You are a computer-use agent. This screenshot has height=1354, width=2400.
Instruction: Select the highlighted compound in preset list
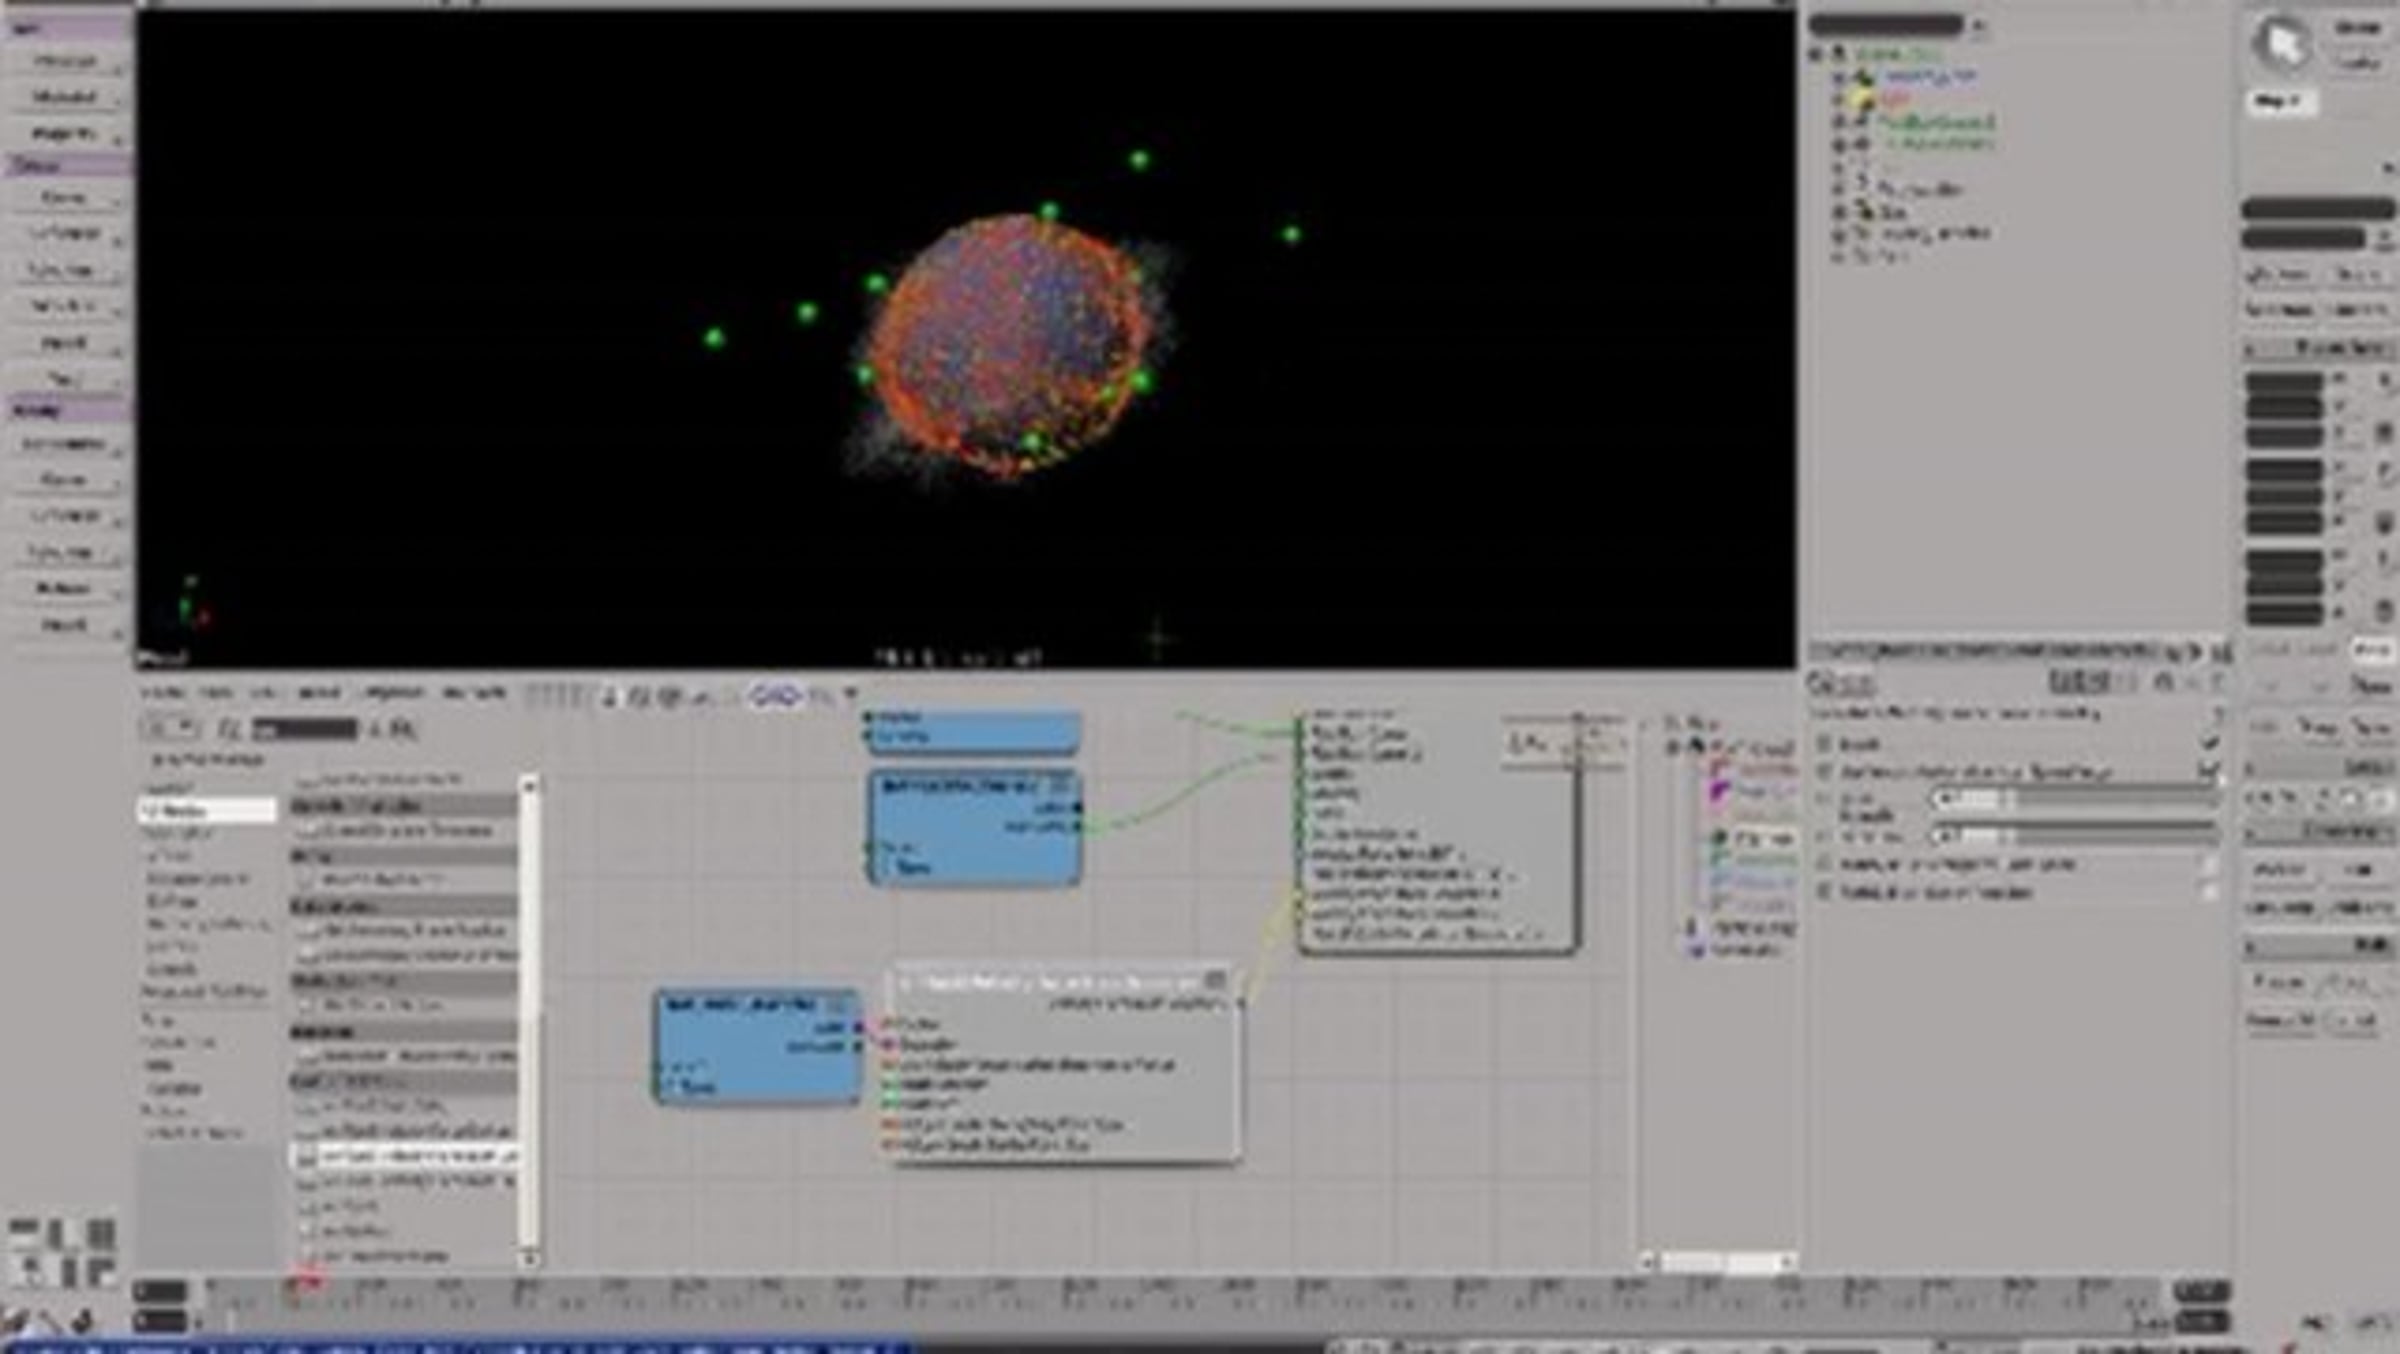(x=410, y=1157)
